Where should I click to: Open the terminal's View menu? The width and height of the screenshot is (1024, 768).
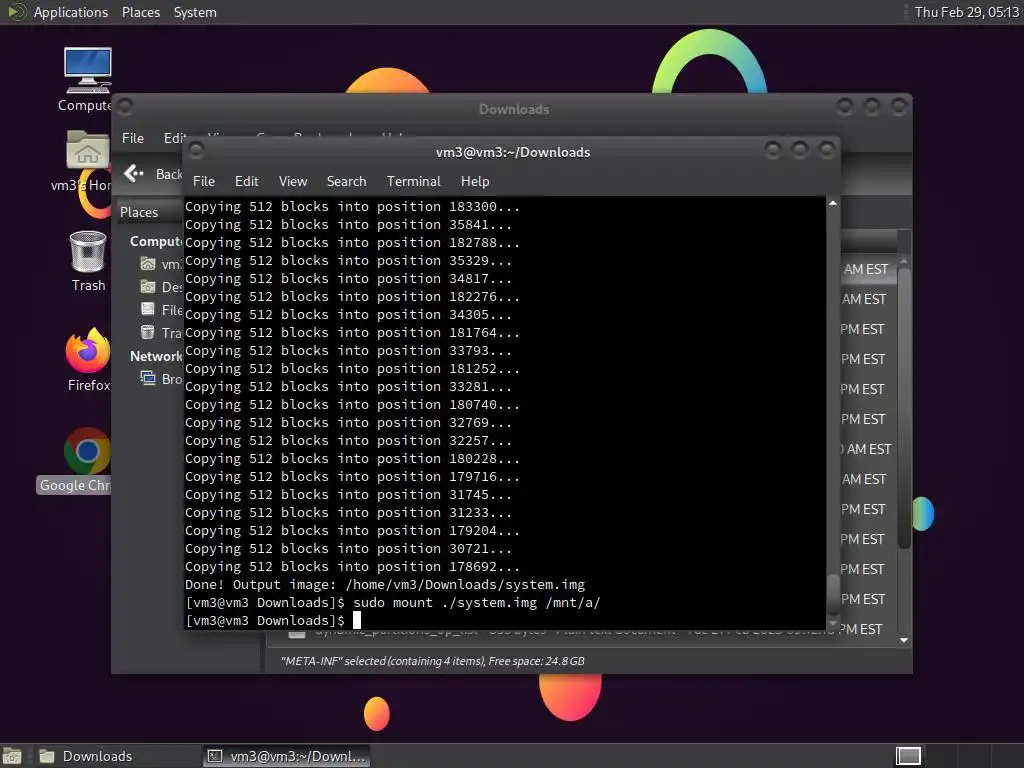(x=293, y=181)
